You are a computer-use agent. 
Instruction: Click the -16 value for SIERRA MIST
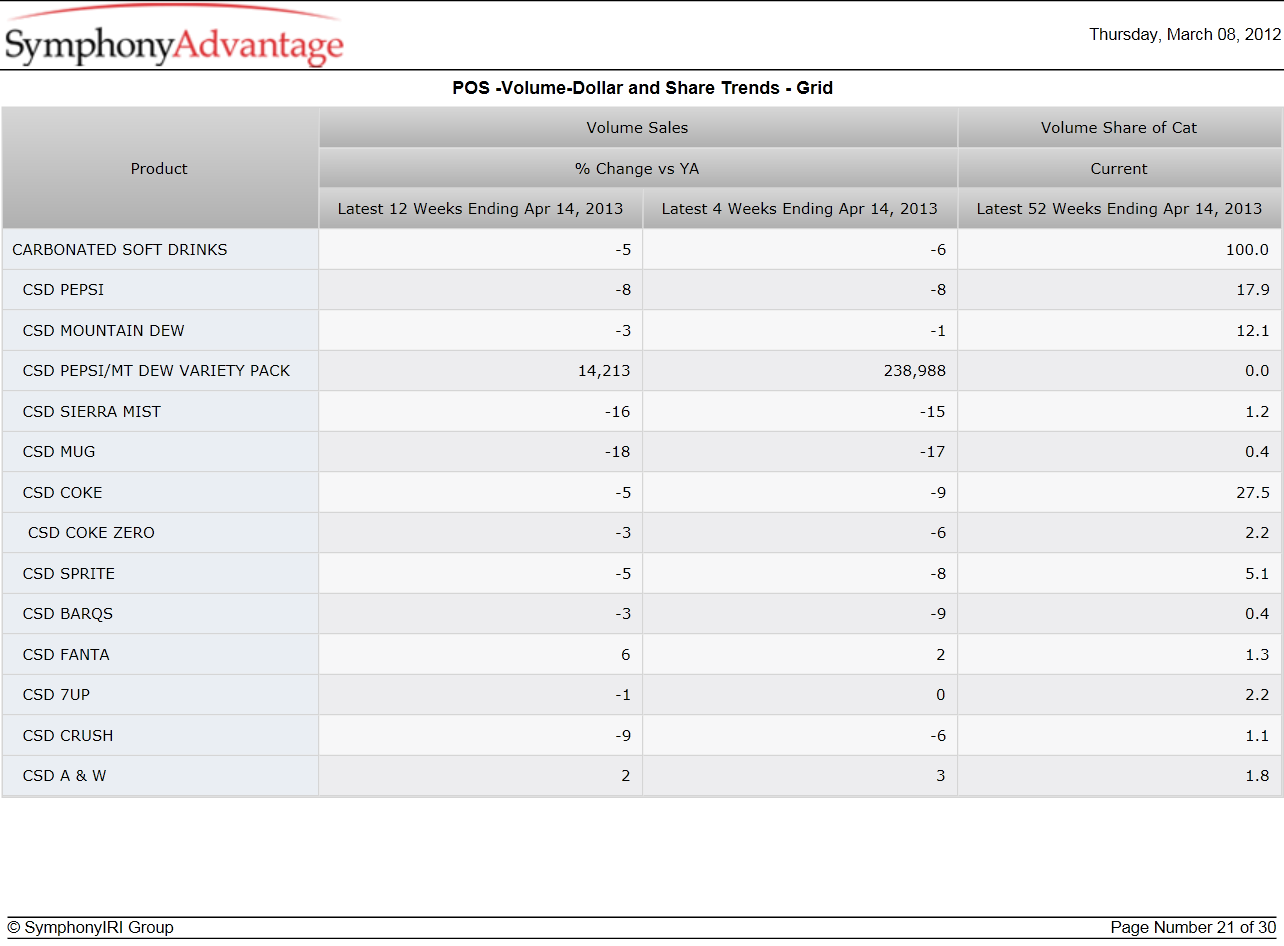[x=618, y=411]
